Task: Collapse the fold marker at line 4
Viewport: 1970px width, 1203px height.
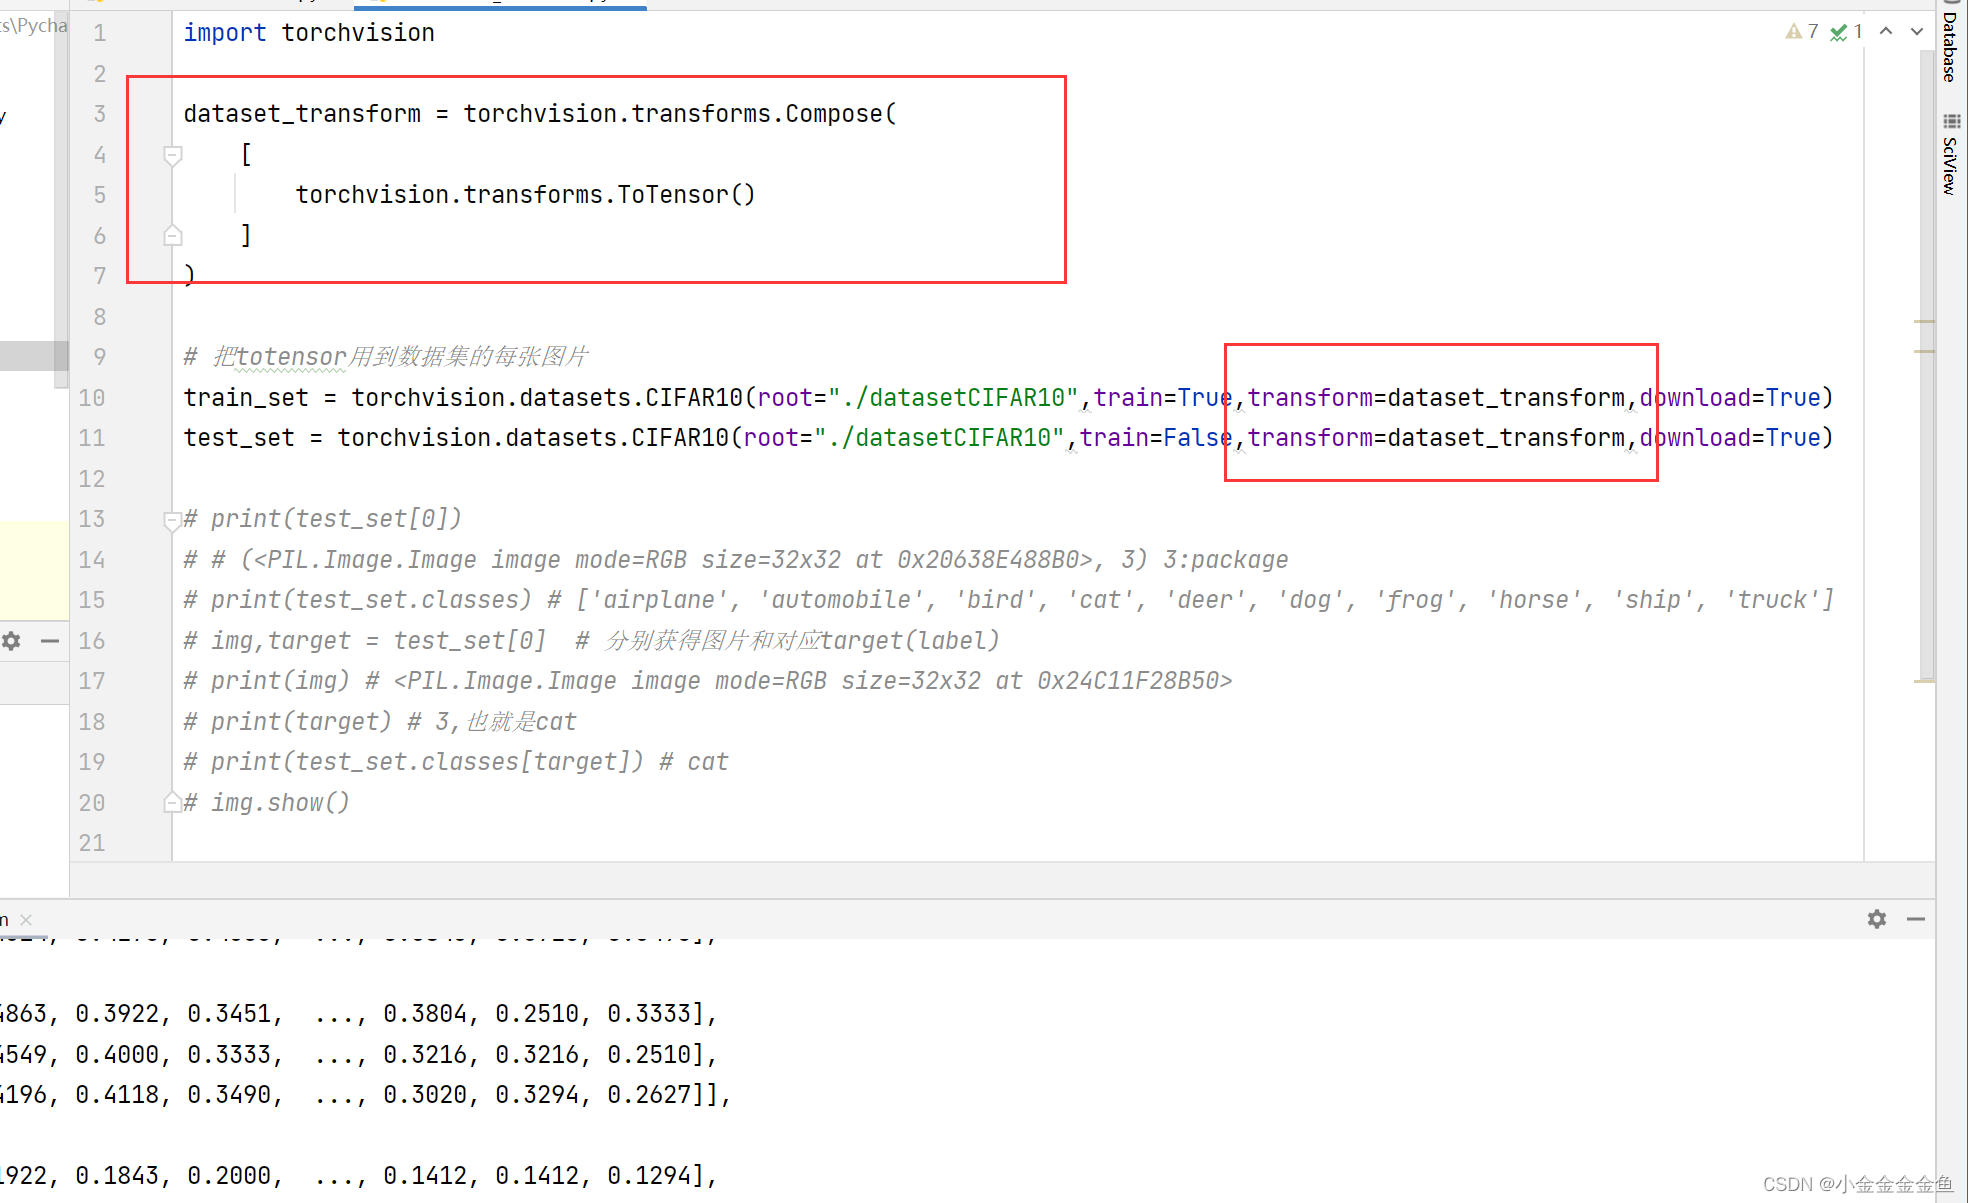Action: click(x=173, y=155)
